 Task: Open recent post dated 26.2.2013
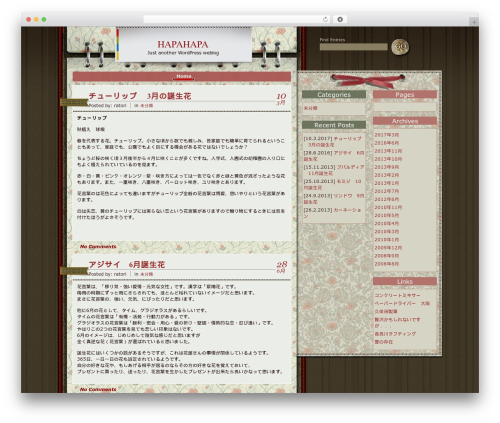(333, 213)
